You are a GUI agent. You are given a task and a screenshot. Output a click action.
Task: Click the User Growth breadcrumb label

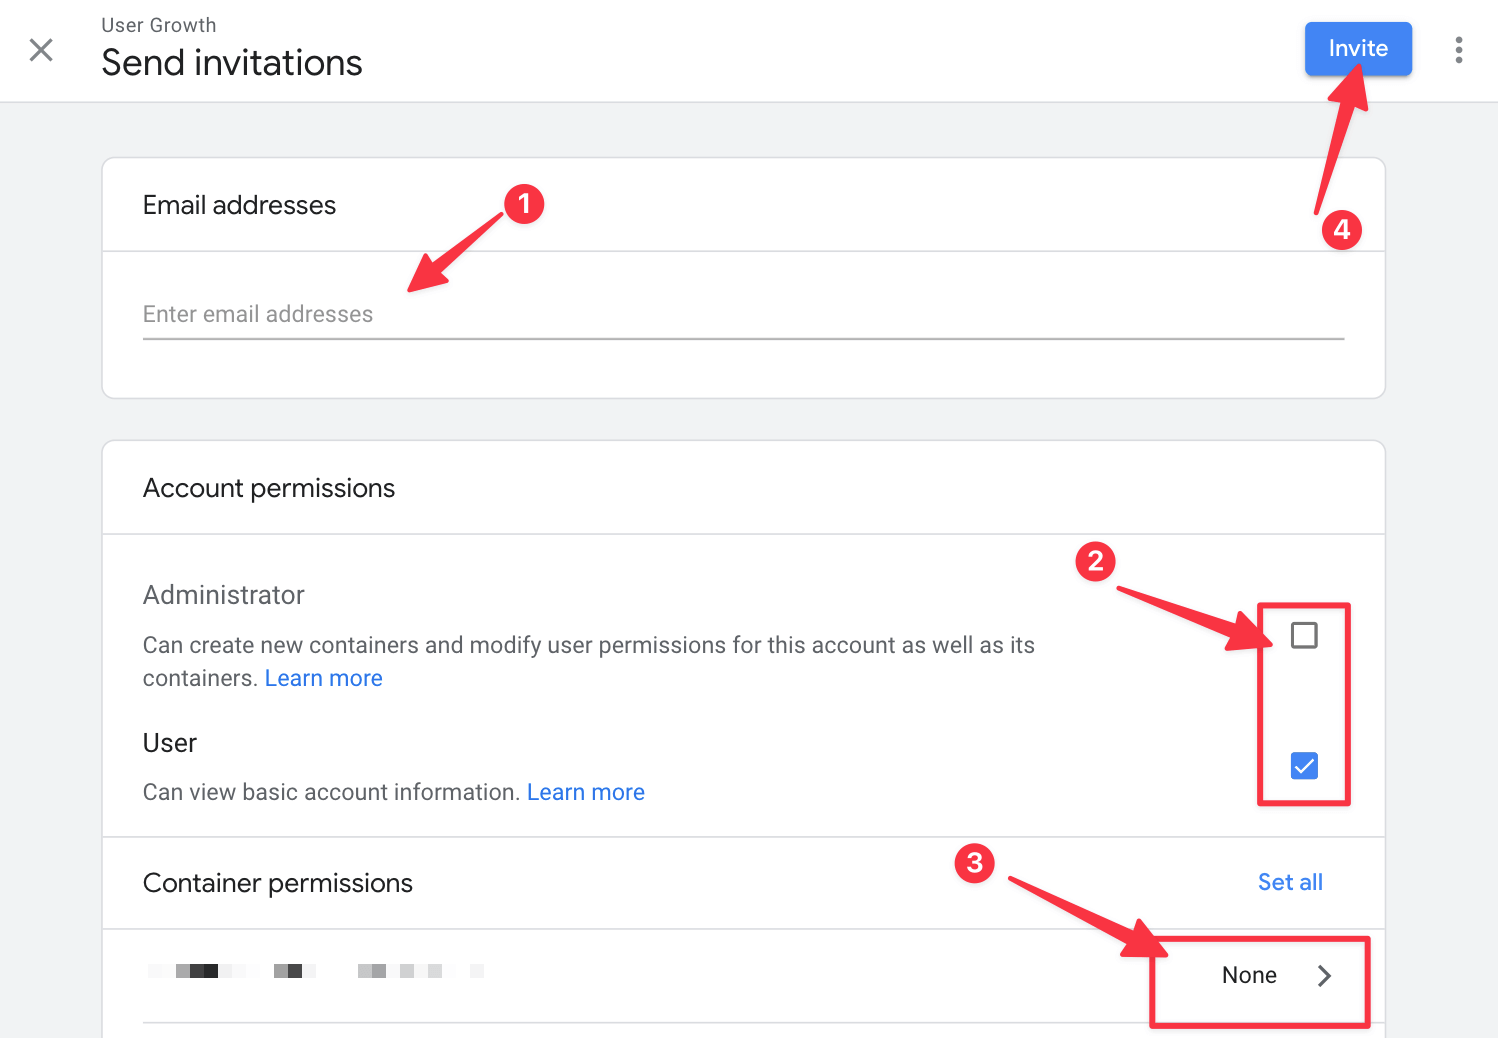click(x=158, y=24)
